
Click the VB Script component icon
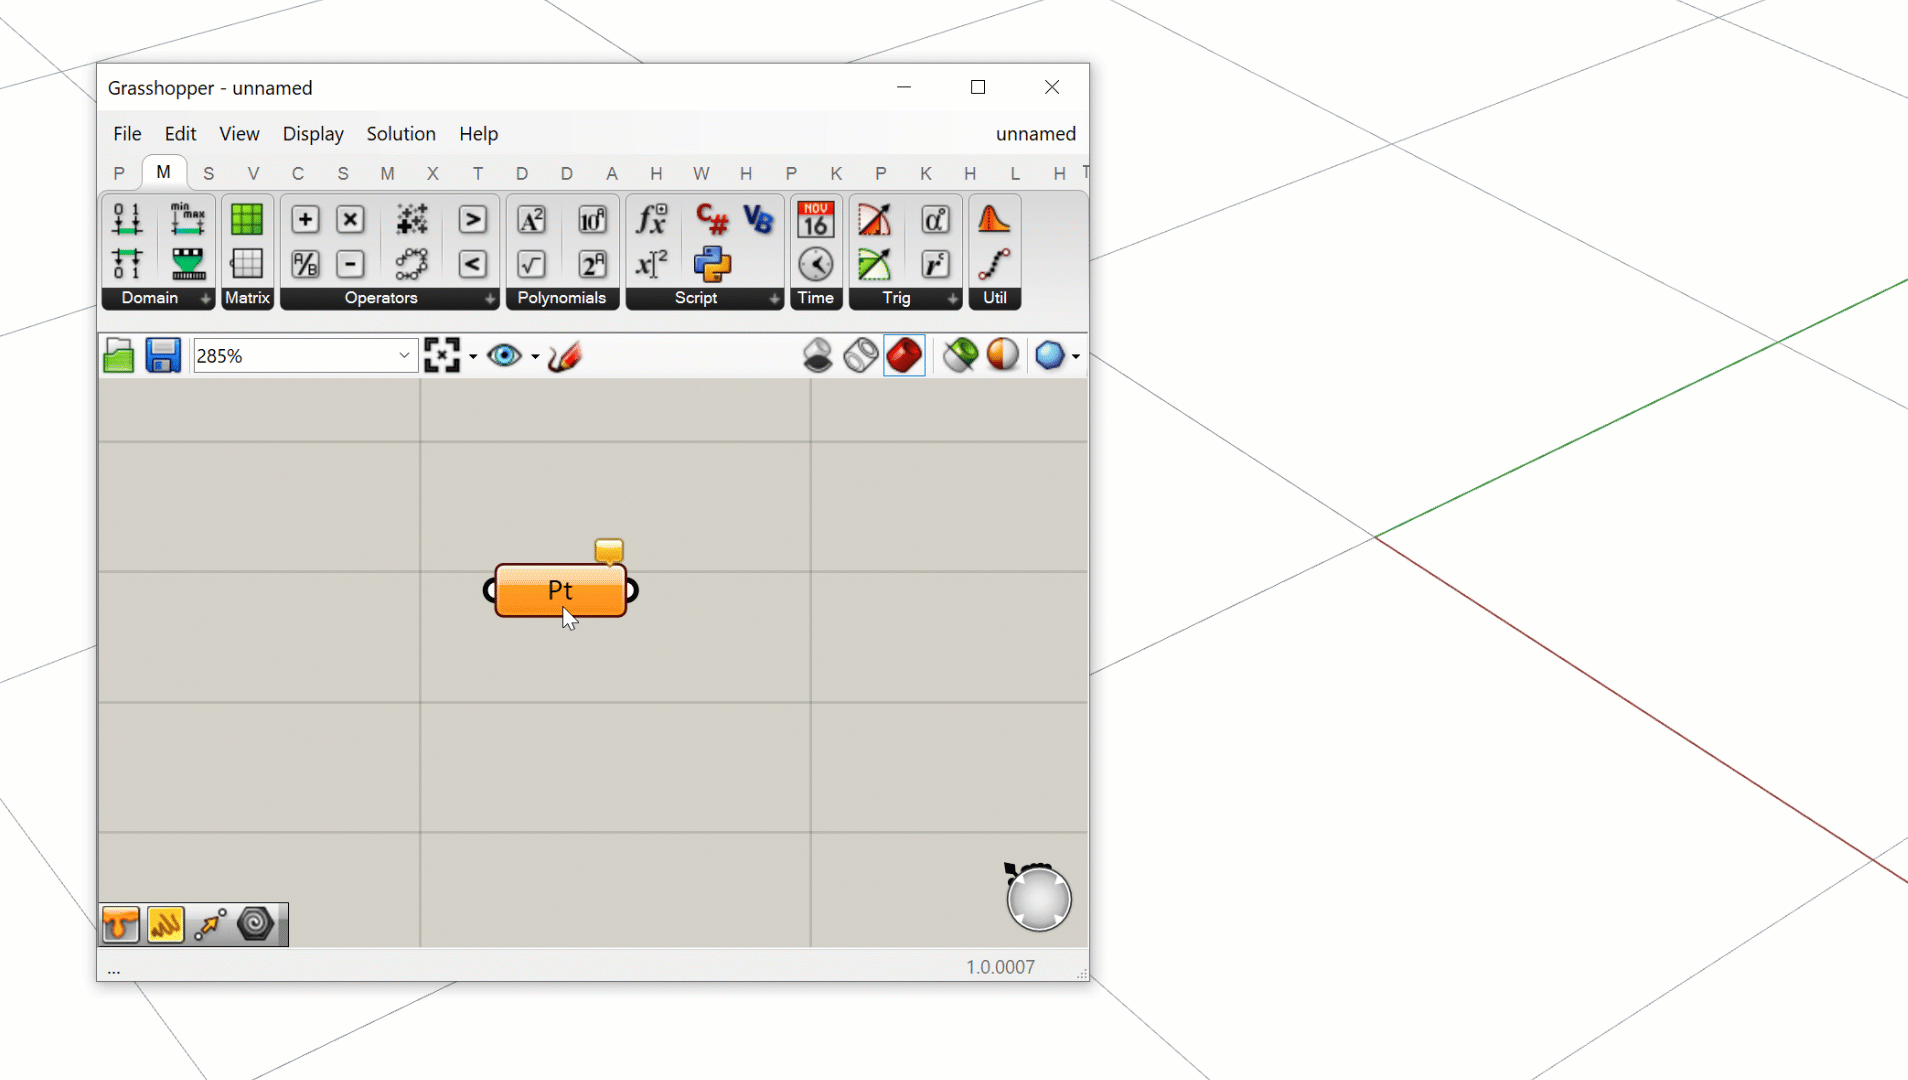click(758, 219)
